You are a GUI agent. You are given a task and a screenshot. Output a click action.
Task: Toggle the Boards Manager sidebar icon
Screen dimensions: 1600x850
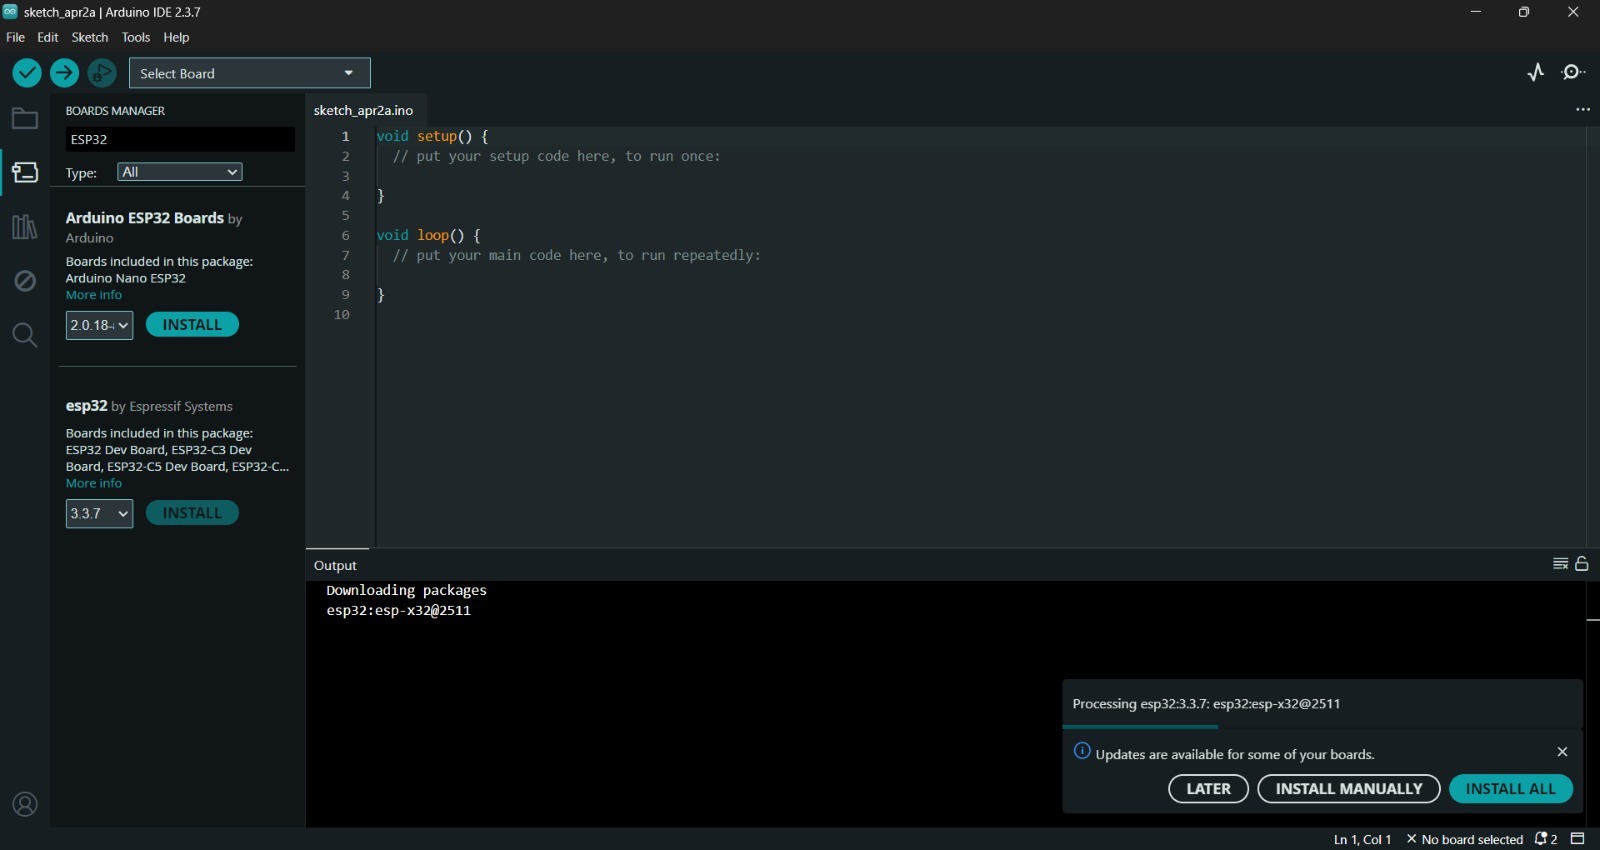tap(25, 173)
